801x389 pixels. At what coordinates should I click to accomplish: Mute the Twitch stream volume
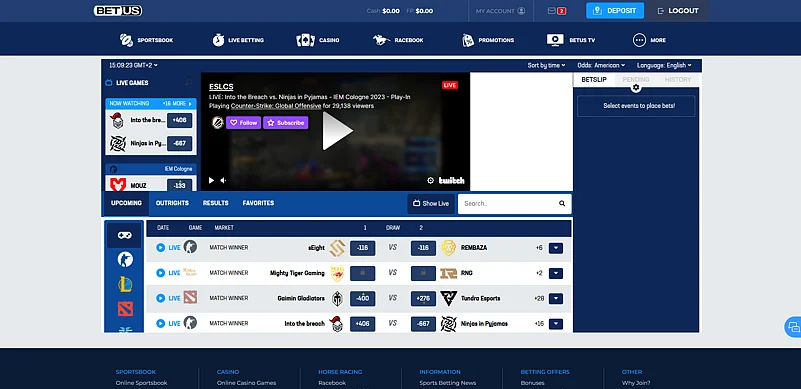[223, 180]
